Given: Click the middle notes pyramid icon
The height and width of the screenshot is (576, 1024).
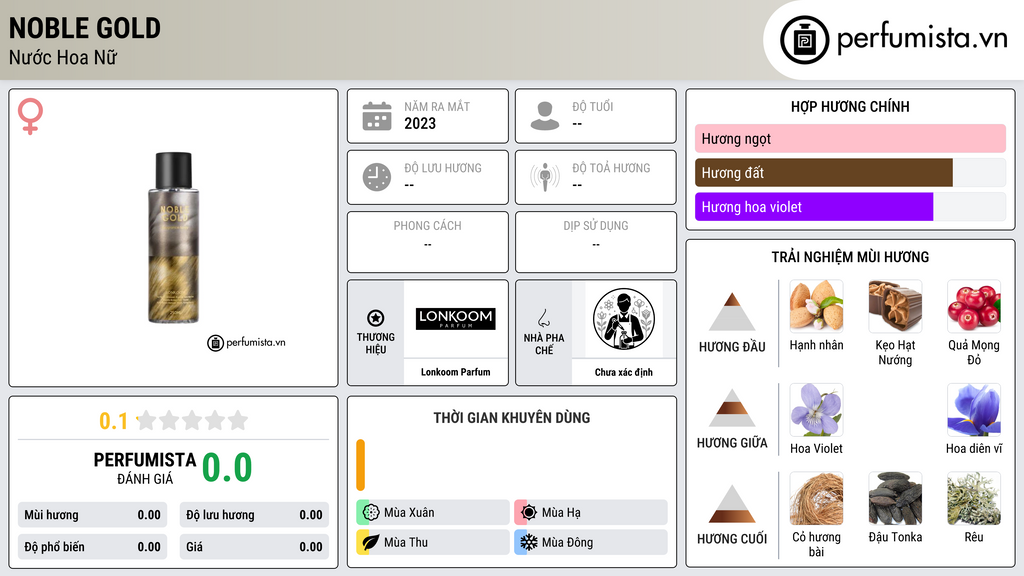Looking at the screenshot, I should click(x=732, y=408).
